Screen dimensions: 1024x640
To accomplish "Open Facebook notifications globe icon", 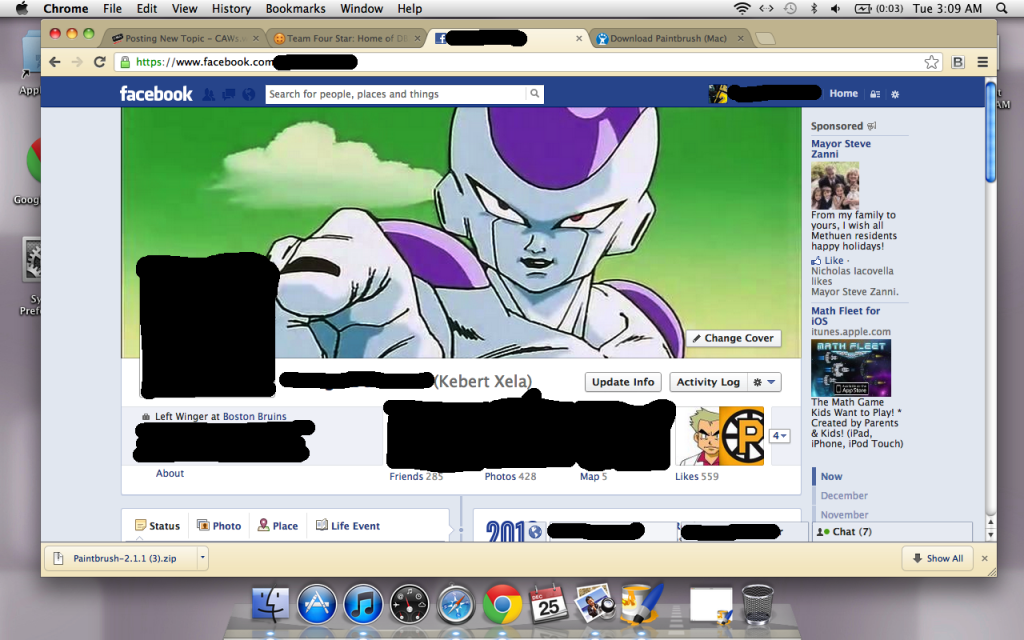I will 249,95.
